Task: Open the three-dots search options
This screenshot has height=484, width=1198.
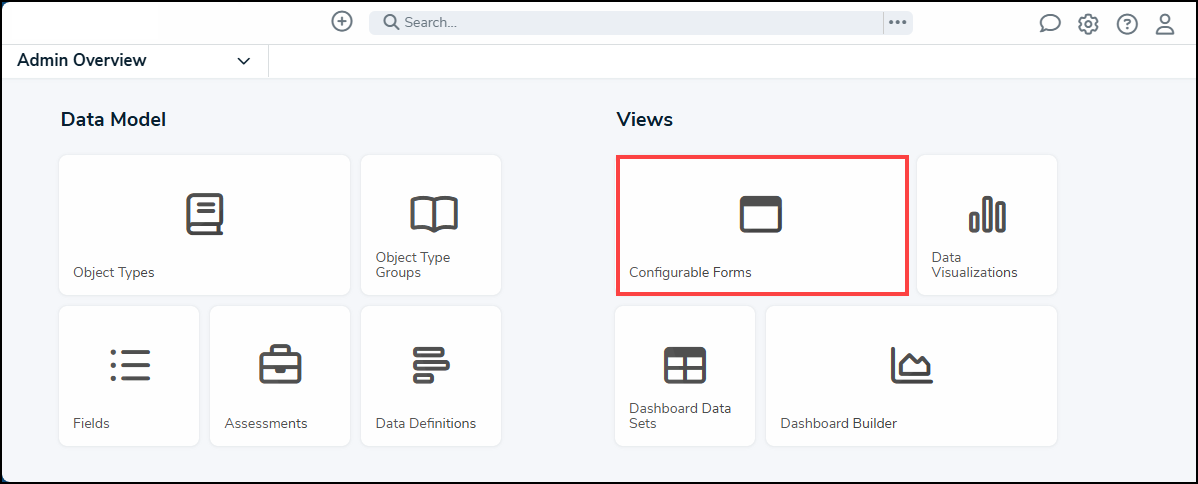Action: [x=898, y=23]
